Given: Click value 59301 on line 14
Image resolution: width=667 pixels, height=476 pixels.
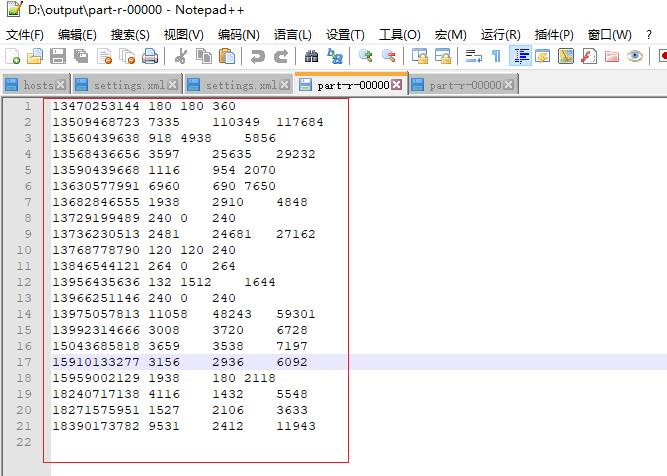Looking at the screenshot, I should pyautogui.click(x=296, y=314).
